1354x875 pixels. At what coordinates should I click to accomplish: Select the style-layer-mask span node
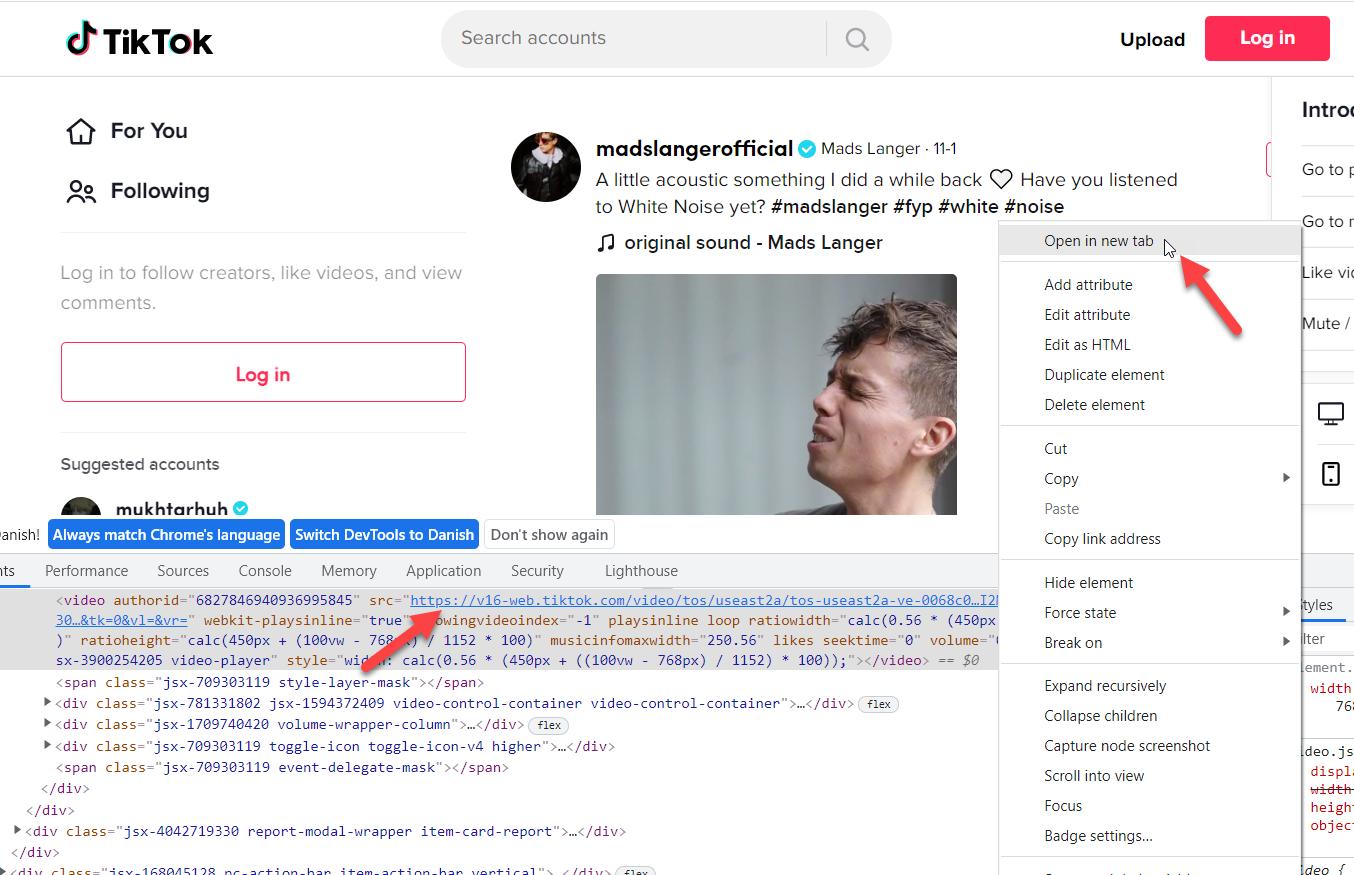click(x=270, y=682)
